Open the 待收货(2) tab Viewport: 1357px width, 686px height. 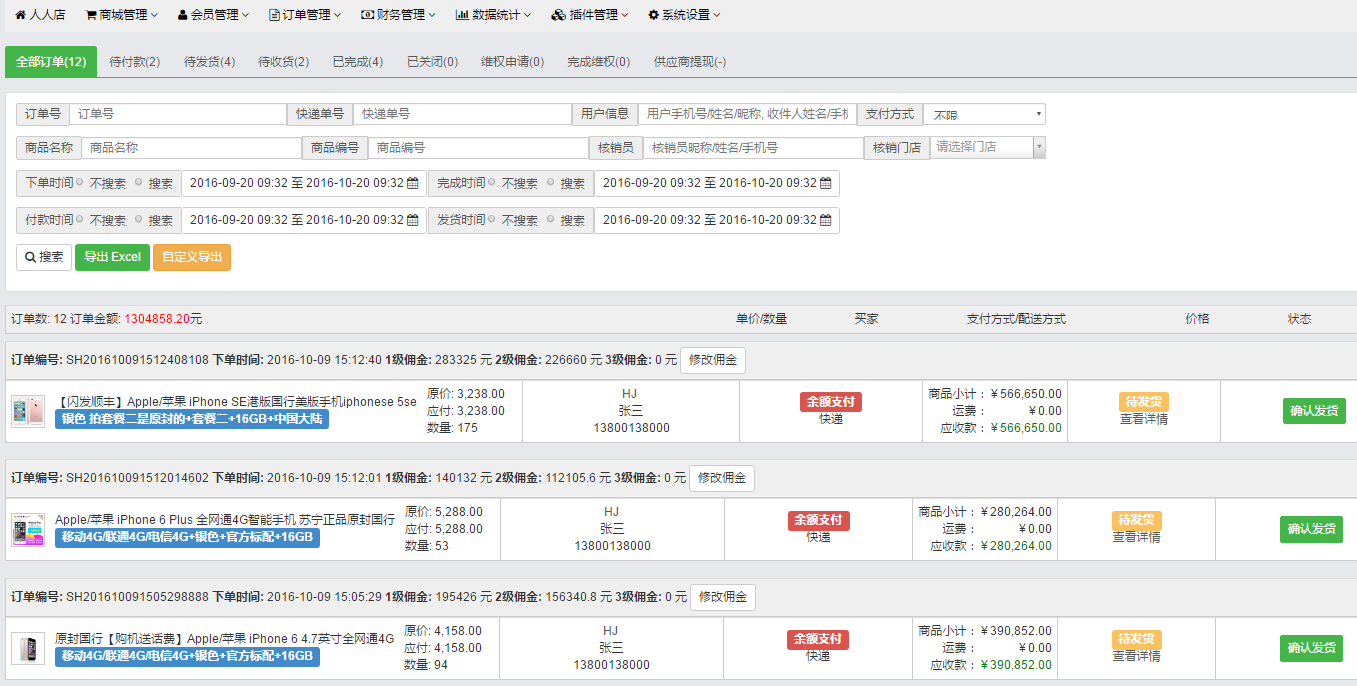pyautogui.click(x=284, y=62)
